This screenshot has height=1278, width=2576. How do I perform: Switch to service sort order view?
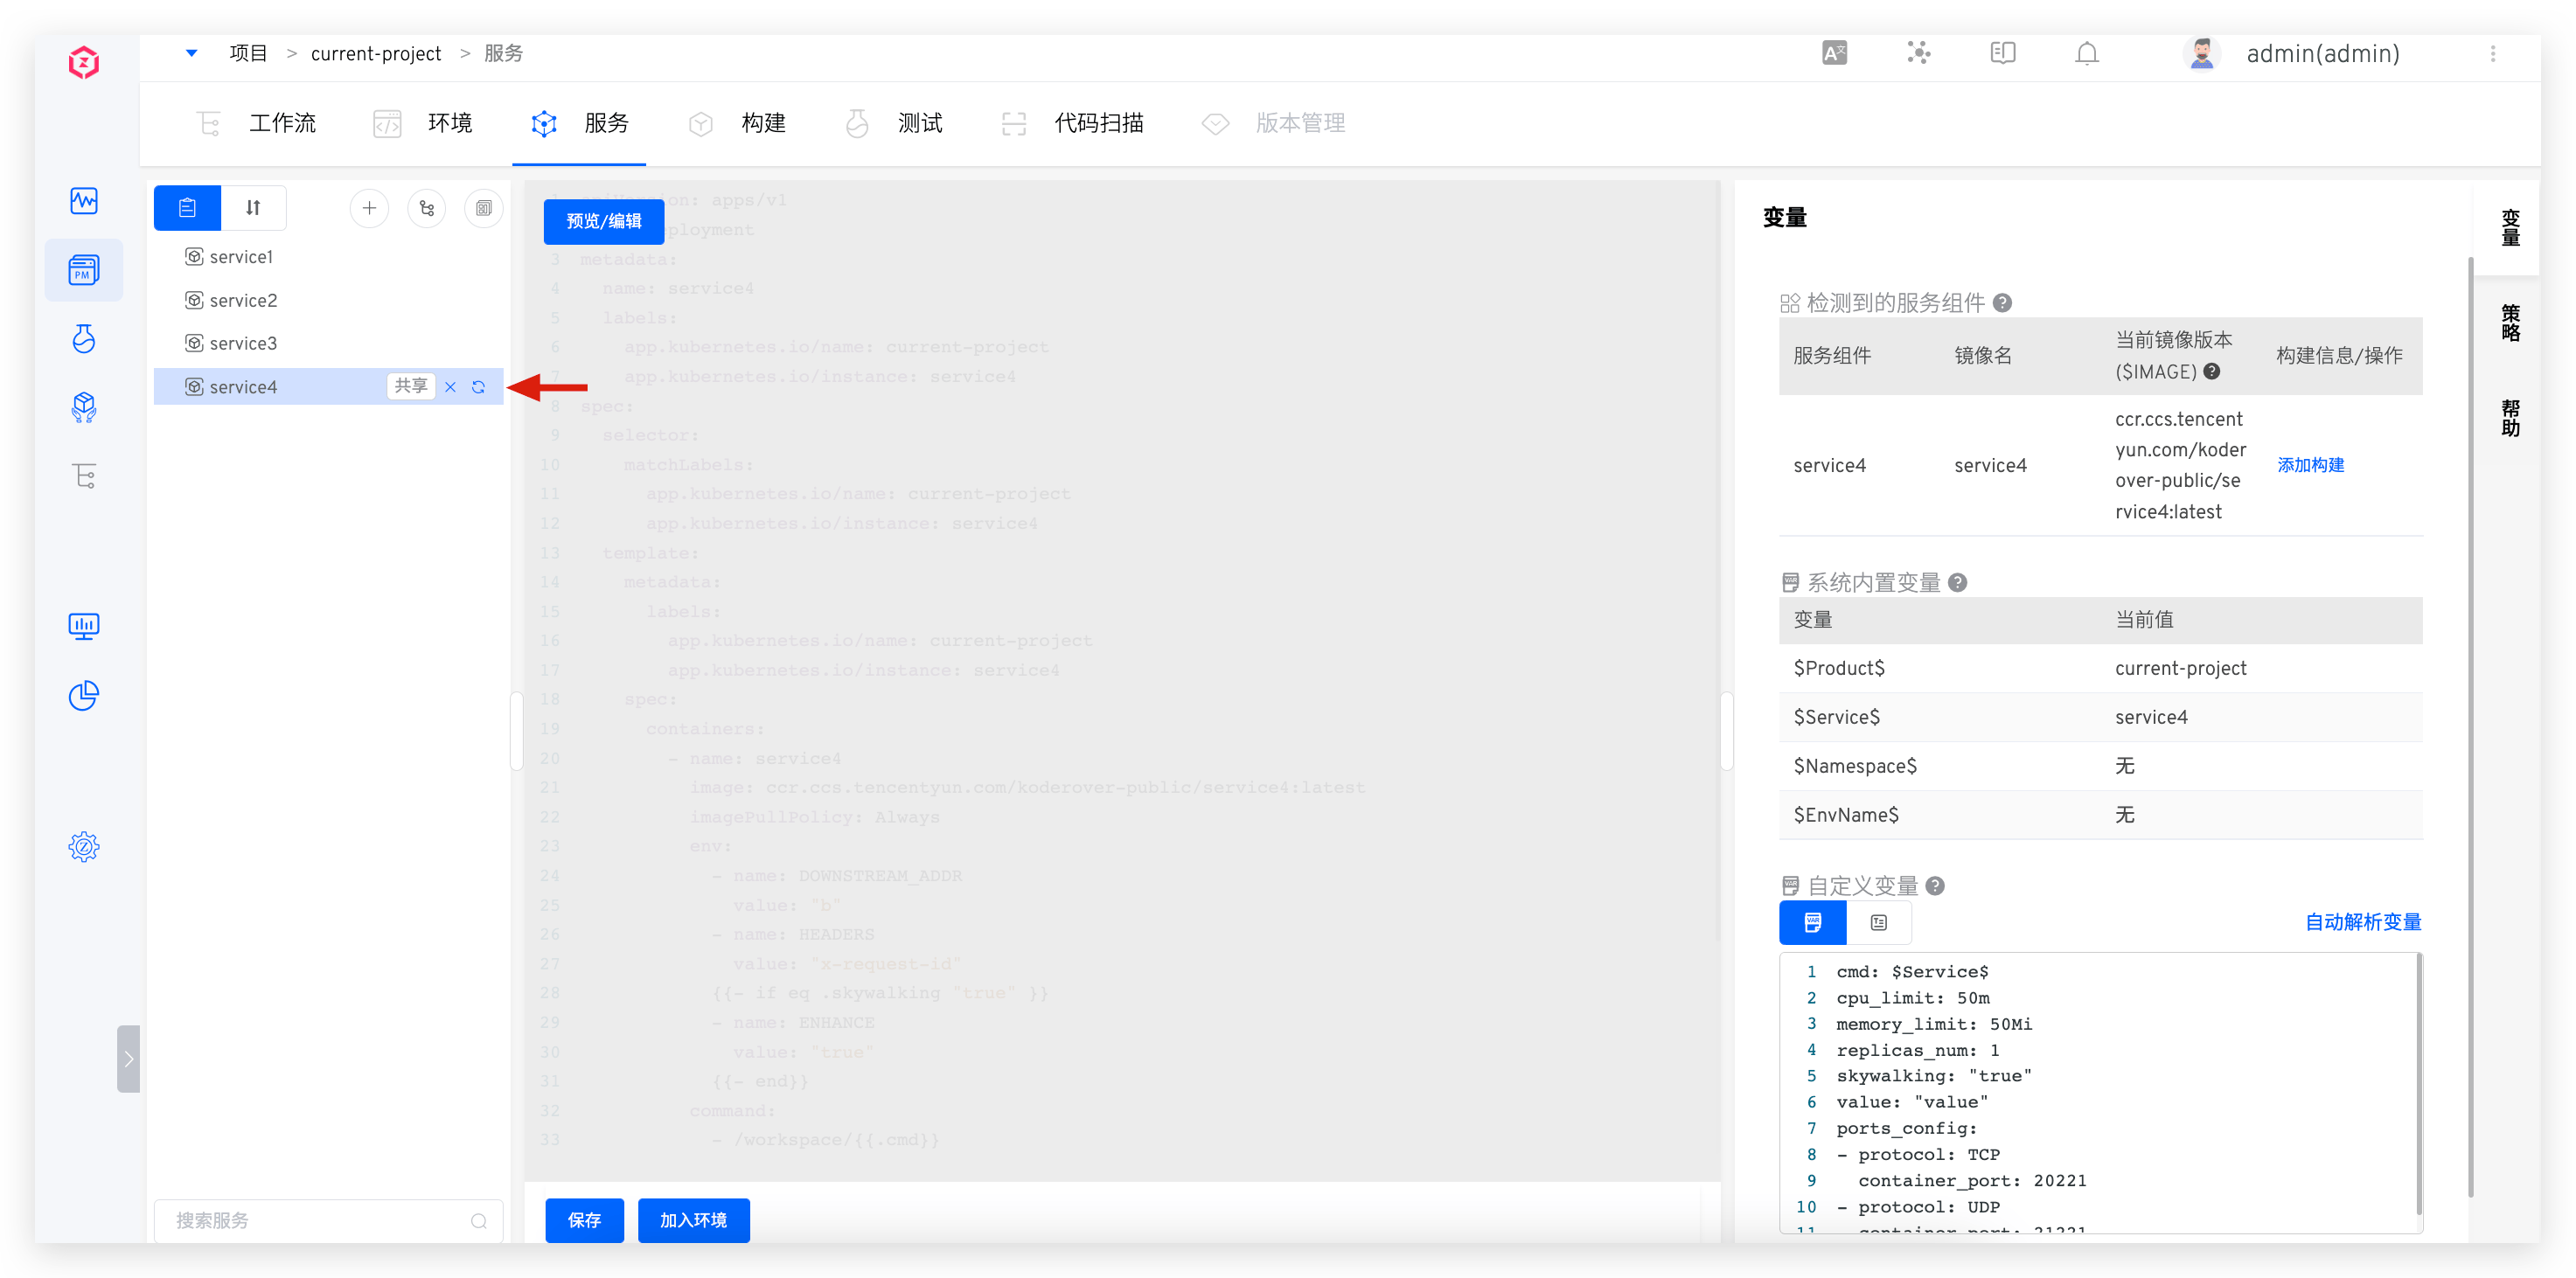253,208
